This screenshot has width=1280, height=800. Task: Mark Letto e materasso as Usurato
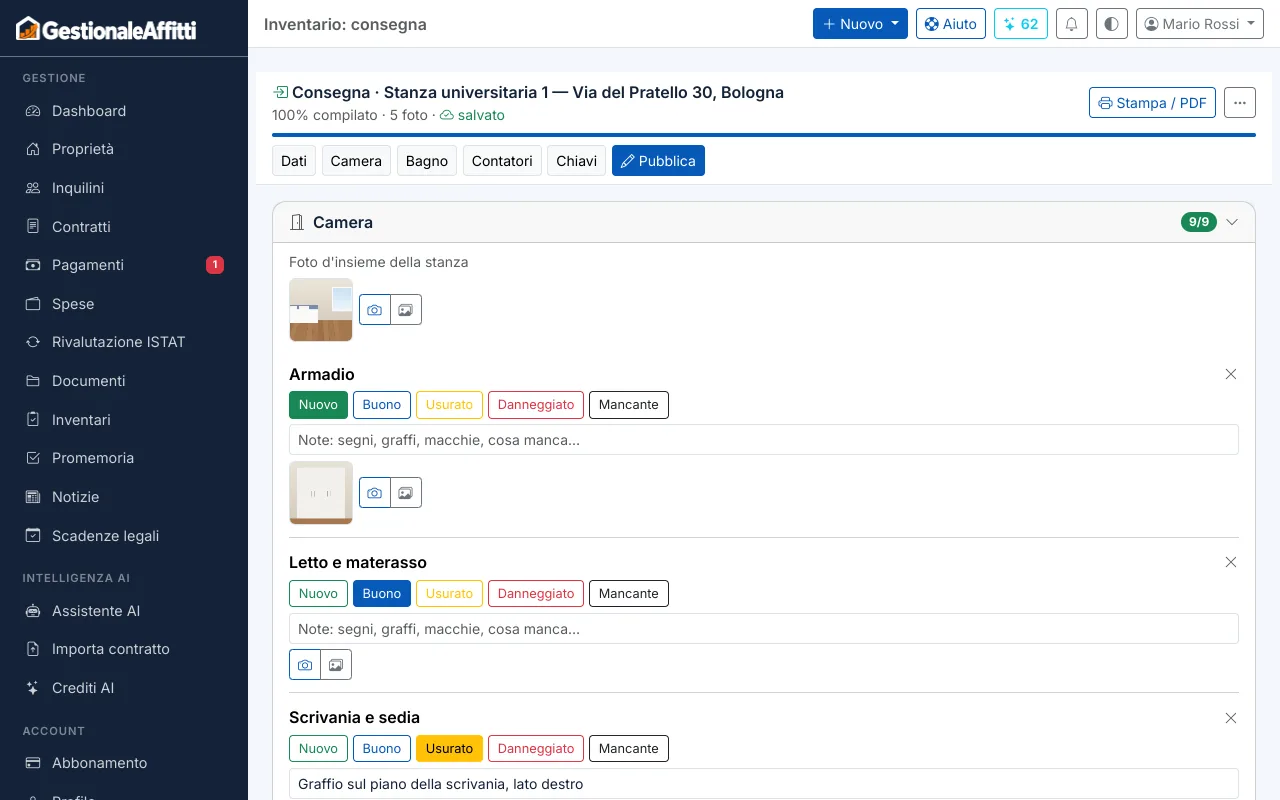pyautogui.click(x=449, y=593)
